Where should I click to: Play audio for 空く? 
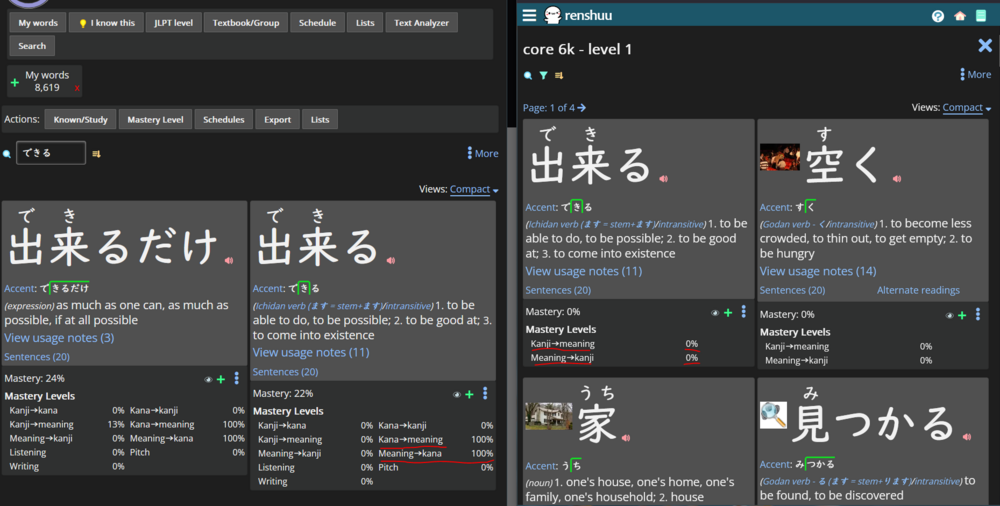pos(897,179)
